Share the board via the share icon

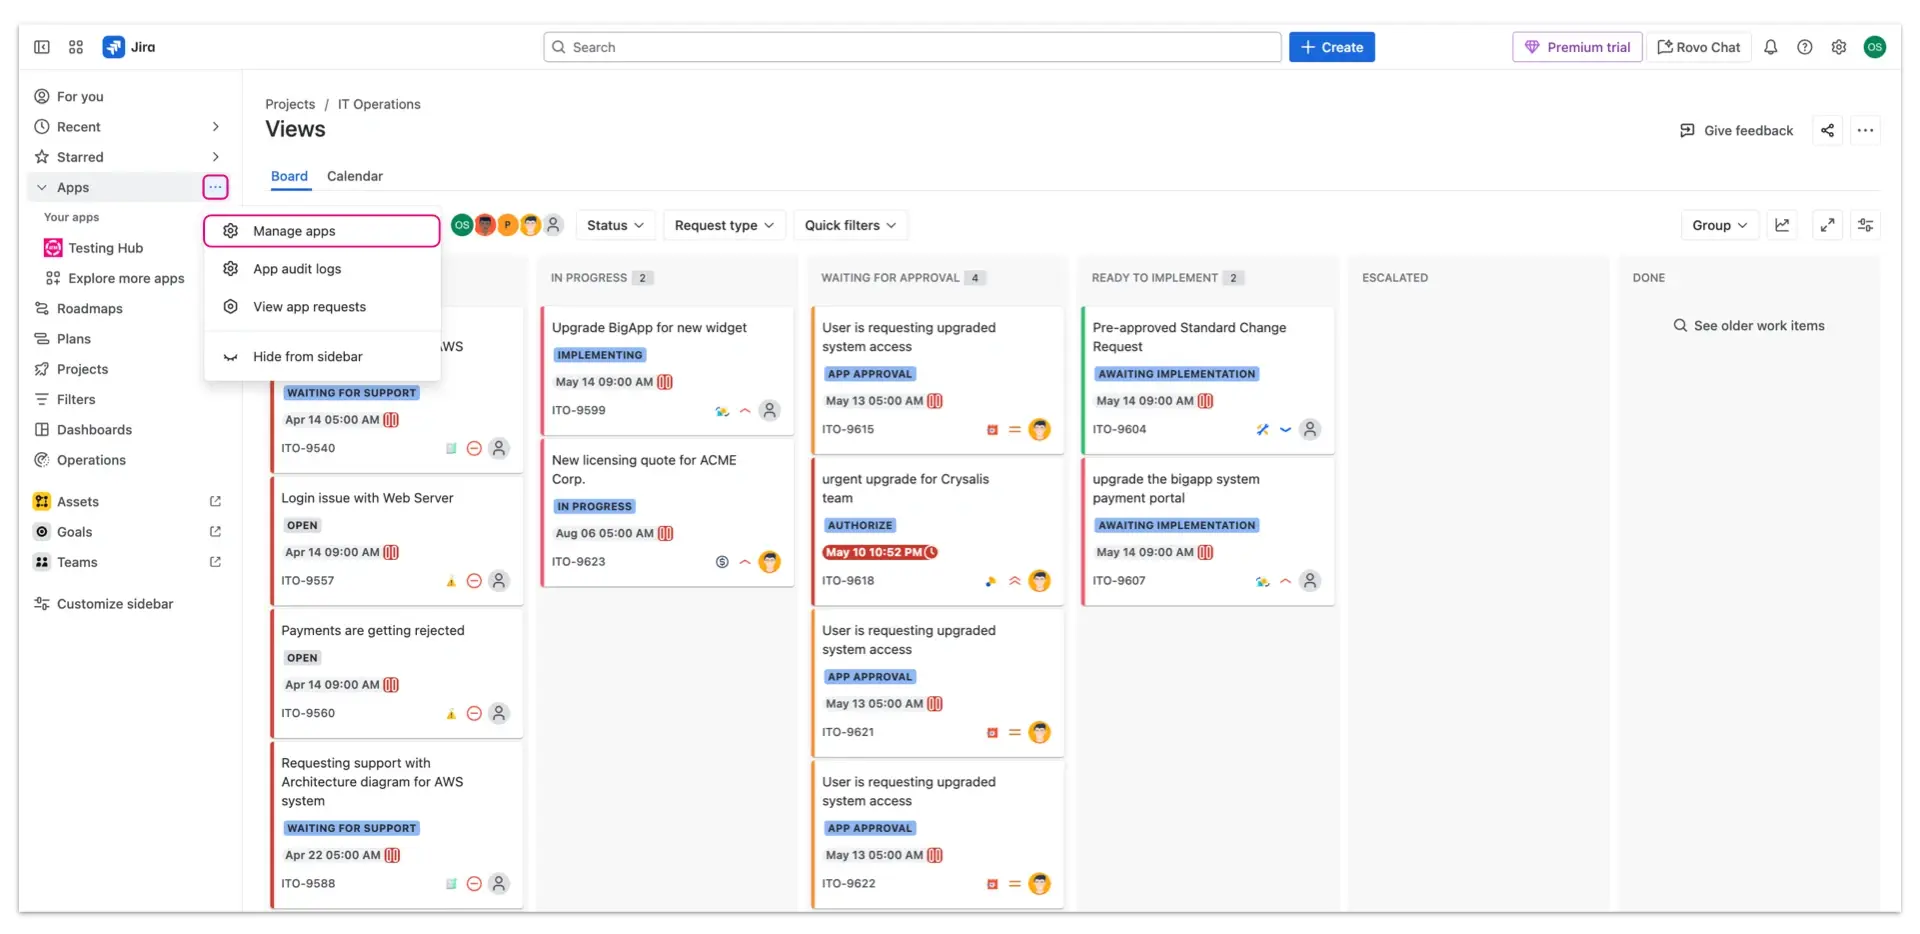[1827, 130]
